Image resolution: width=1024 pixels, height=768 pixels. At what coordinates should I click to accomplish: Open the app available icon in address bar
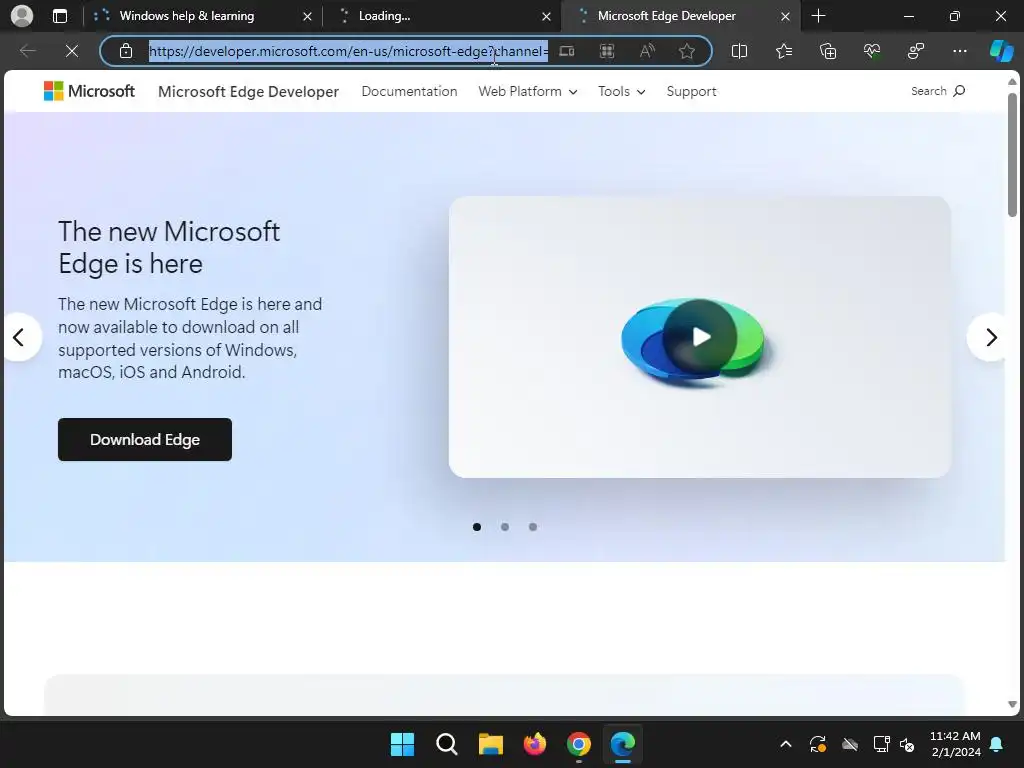(x=567, y=51)
